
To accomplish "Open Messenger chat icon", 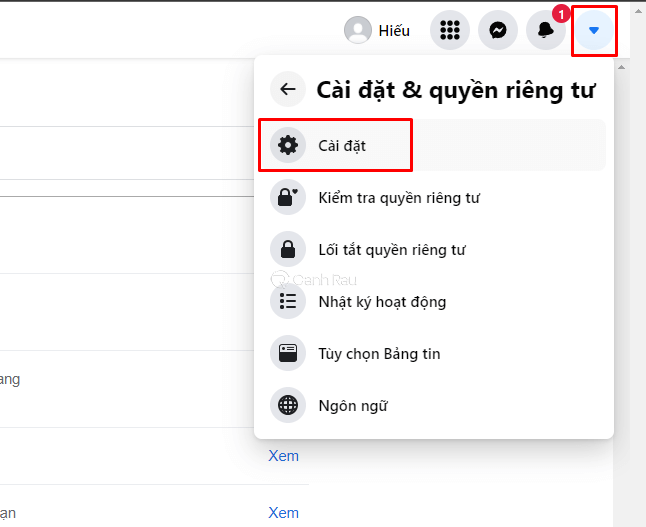I will pos(498,30).
